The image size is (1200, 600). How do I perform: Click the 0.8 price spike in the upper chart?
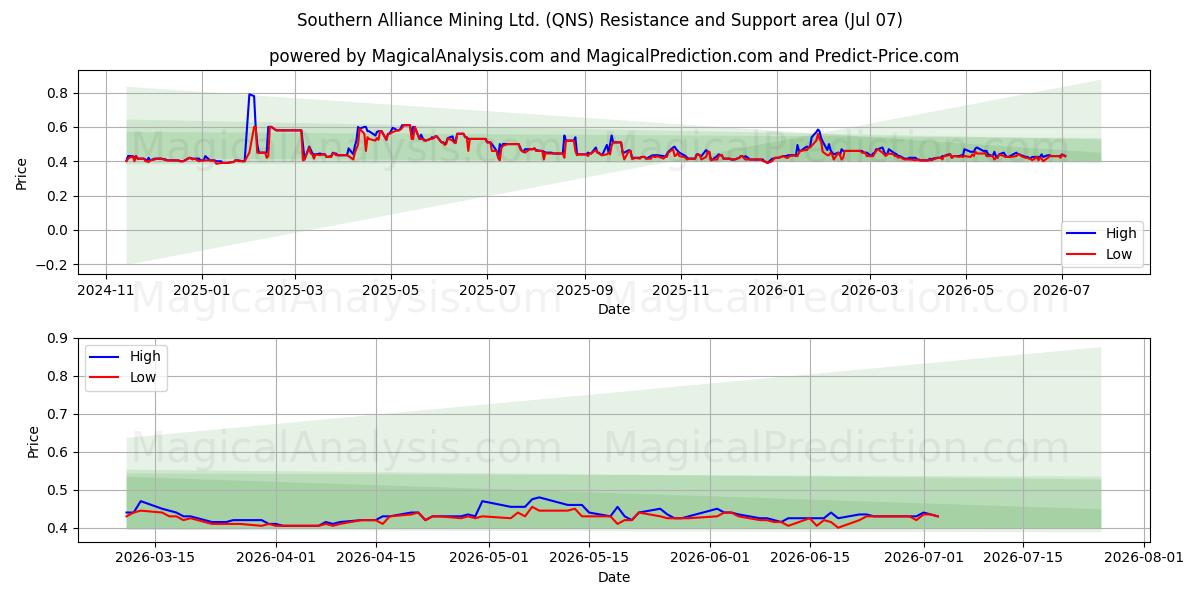[251, 95]
